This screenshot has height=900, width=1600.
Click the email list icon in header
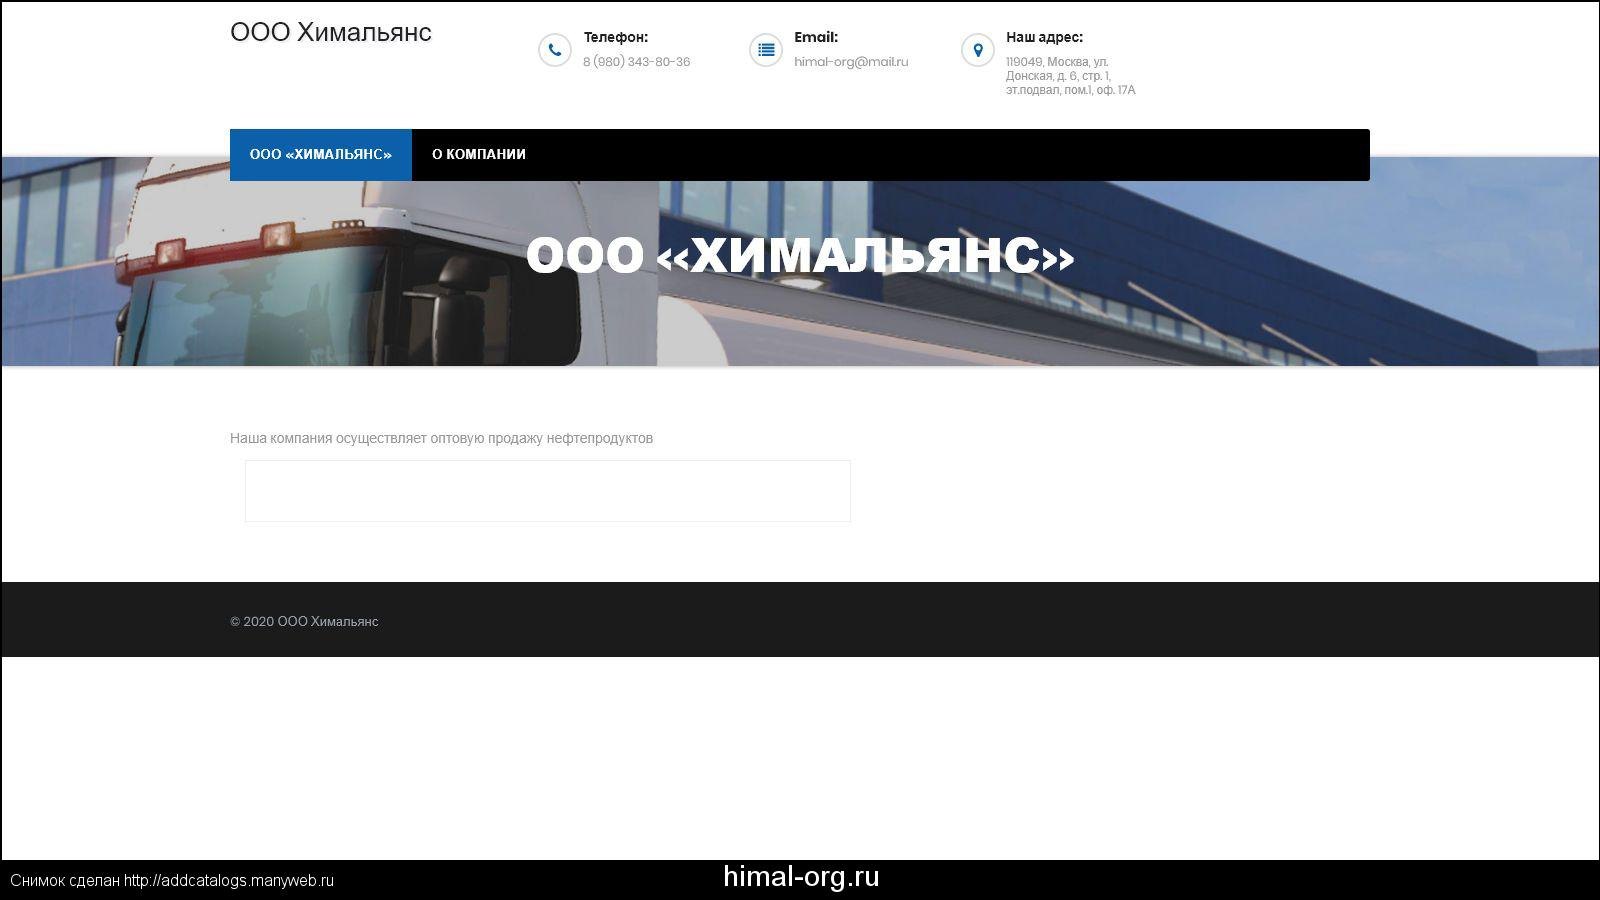click(766, 50)
